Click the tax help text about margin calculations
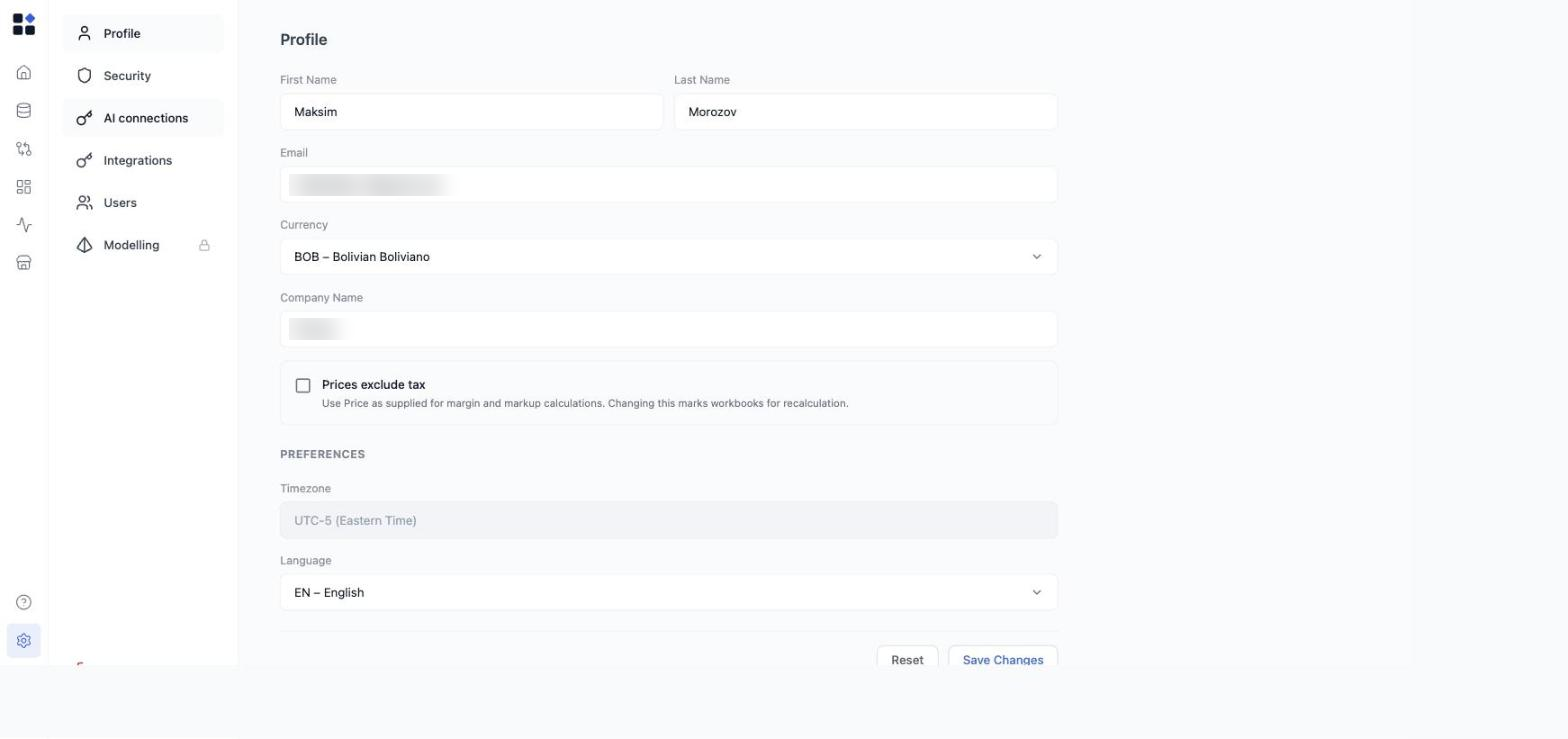This screenshot has width=1568, height=739. [x=585, y=404]
